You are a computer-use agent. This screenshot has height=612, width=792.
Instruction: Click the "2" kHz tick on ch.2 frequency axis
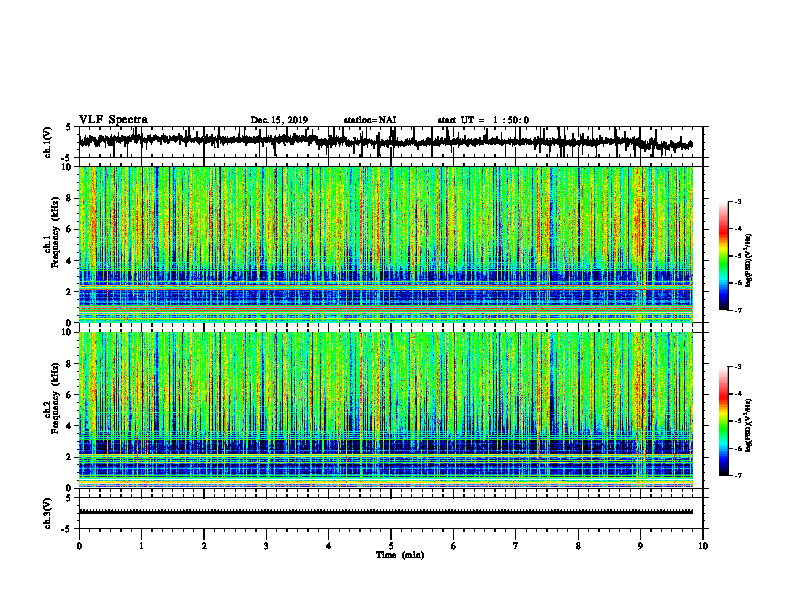[70, 457]
